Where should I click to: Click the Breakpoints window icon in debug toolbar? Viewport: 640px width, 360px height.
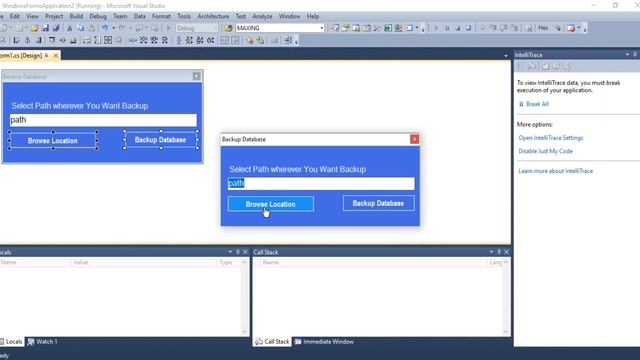(x=571, y=28)
